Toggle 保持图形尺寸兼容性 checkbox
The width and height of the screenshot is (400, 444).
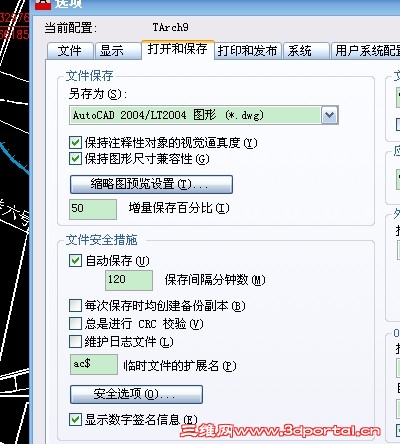pyautogui.click(x=75, y=159)
